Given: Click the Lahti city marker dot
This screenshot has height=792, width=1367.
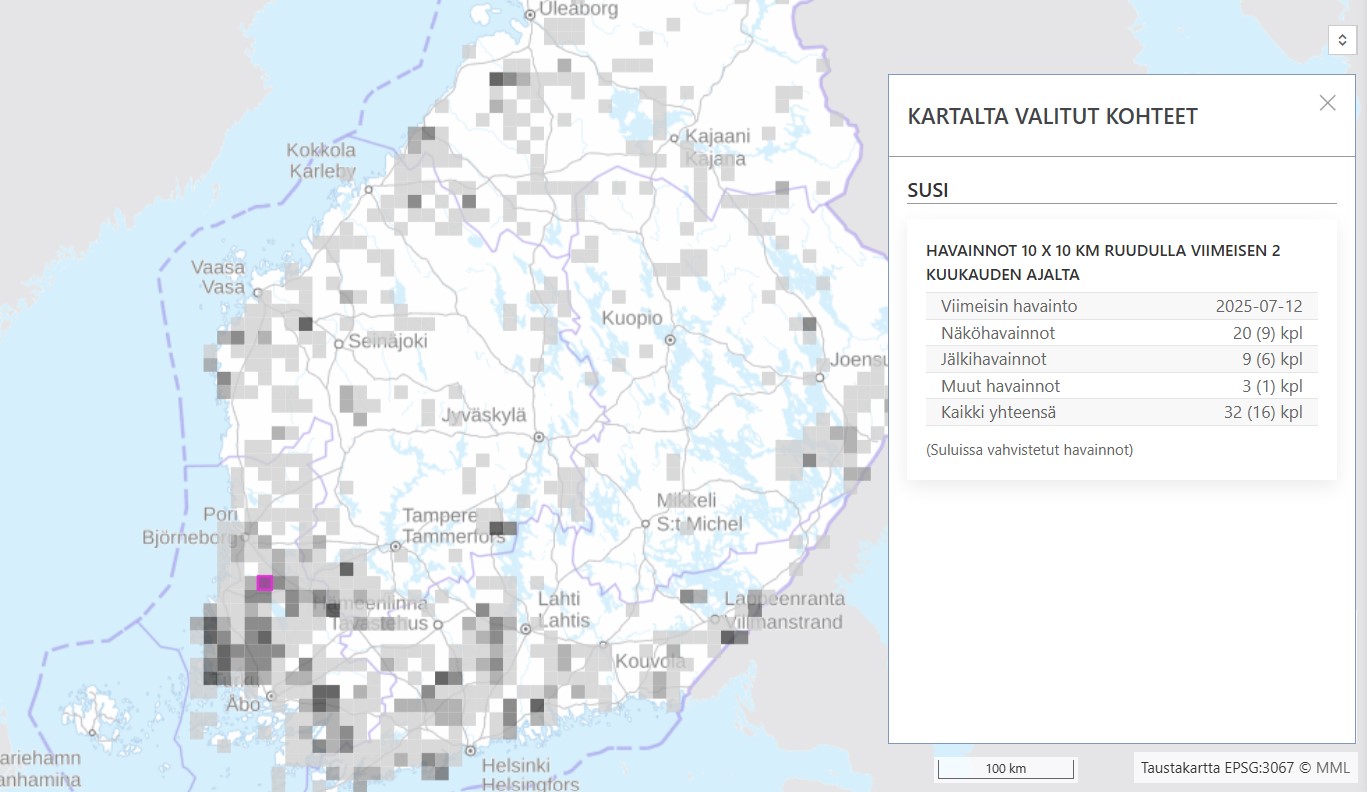Looking at the screenshot, I should 526,629.
